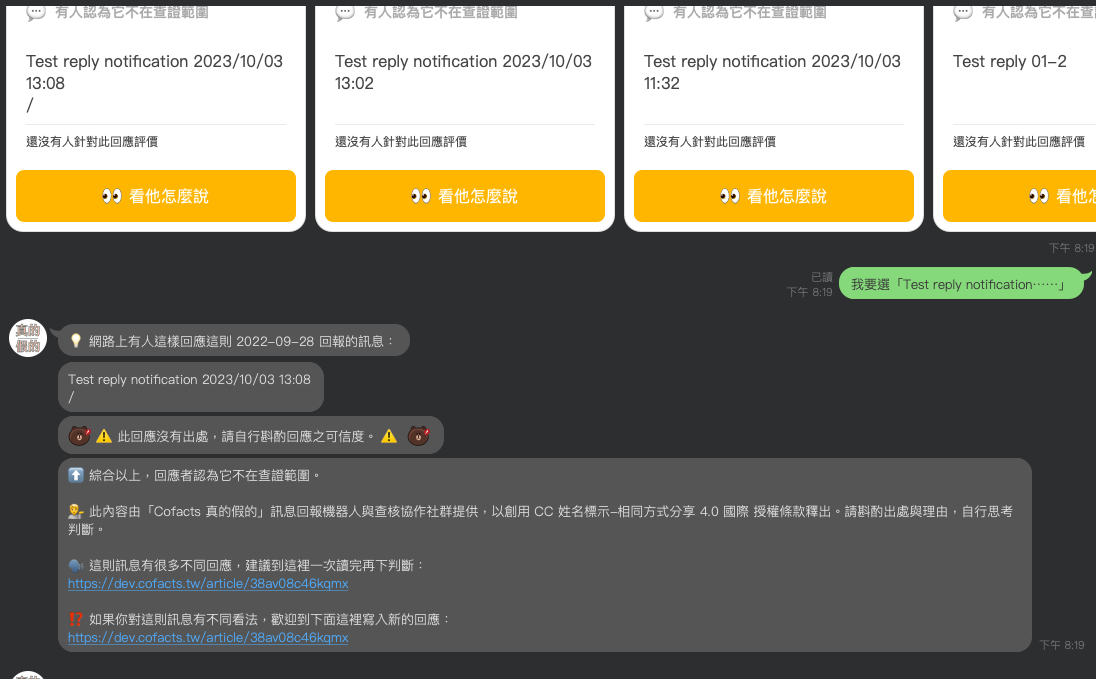Click the eyes emoji on the 11:32 card button
Viewport: 1096px width, 679px height.
click(x=730, y=196)
